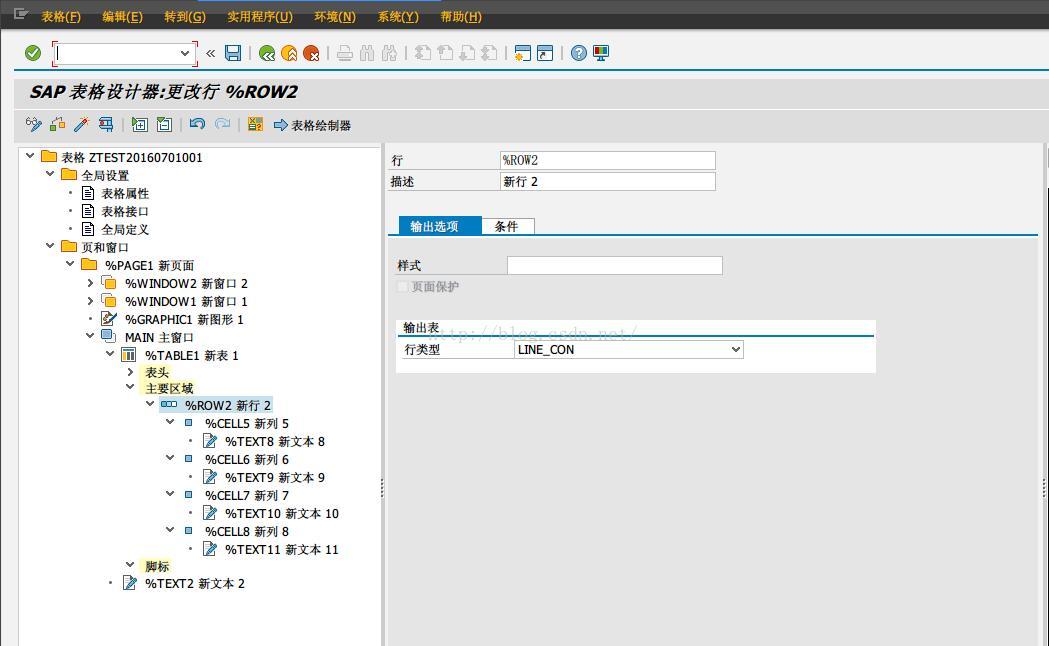This screenshot has width=1049, height=646.
Task: Open the 帮助(H) menu
Action: click(461, 17)
